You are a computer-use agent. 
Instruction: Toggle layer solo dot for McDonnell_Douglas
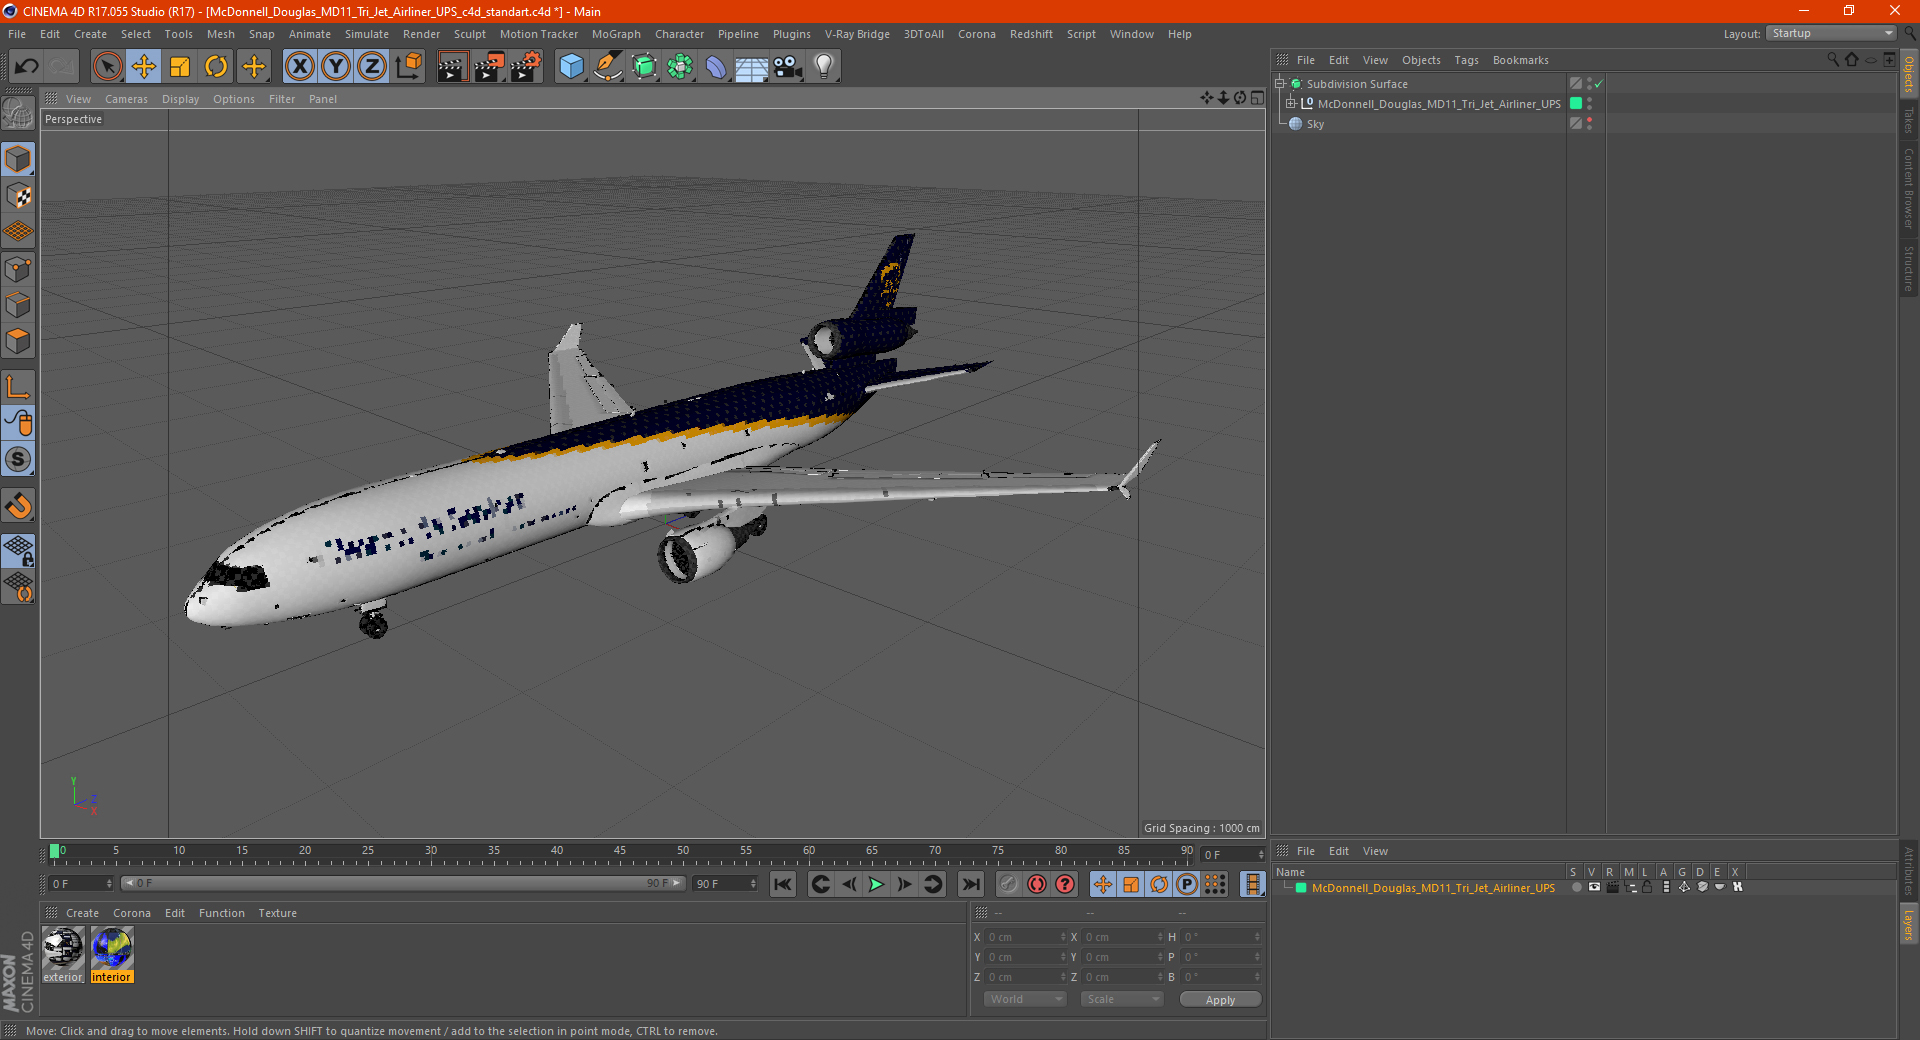point(1576,888)
